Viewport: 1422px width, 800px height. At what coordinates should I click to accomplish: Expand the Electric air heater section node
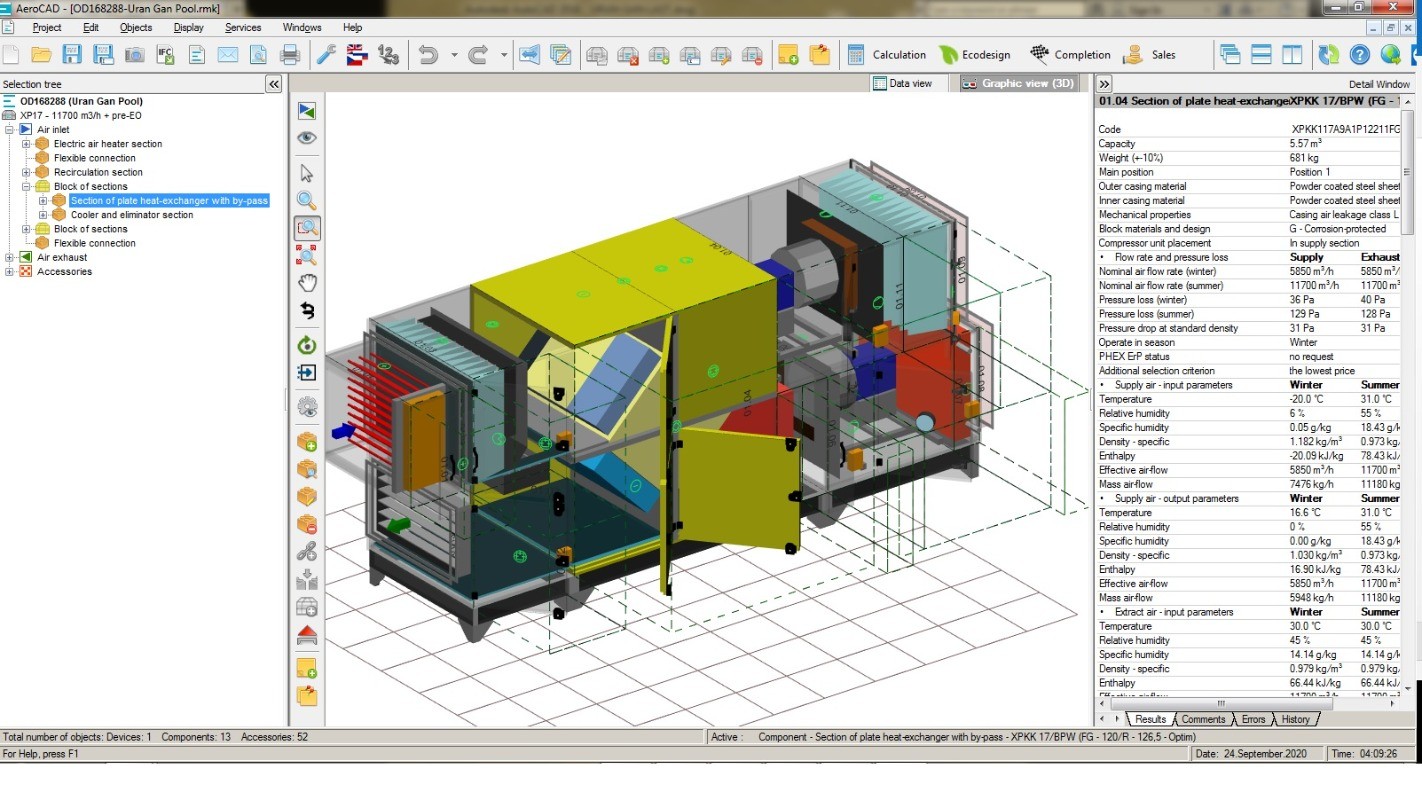click(27, 144)
